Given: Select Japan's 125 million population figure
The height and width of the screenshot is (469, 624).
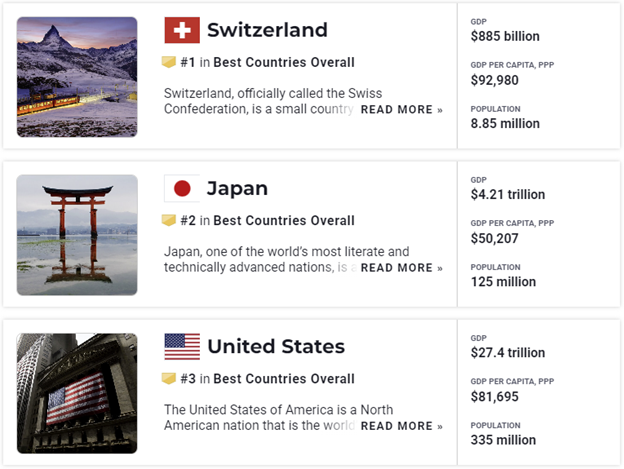Looking at the screenshot, I should click(x=503, y=282).
